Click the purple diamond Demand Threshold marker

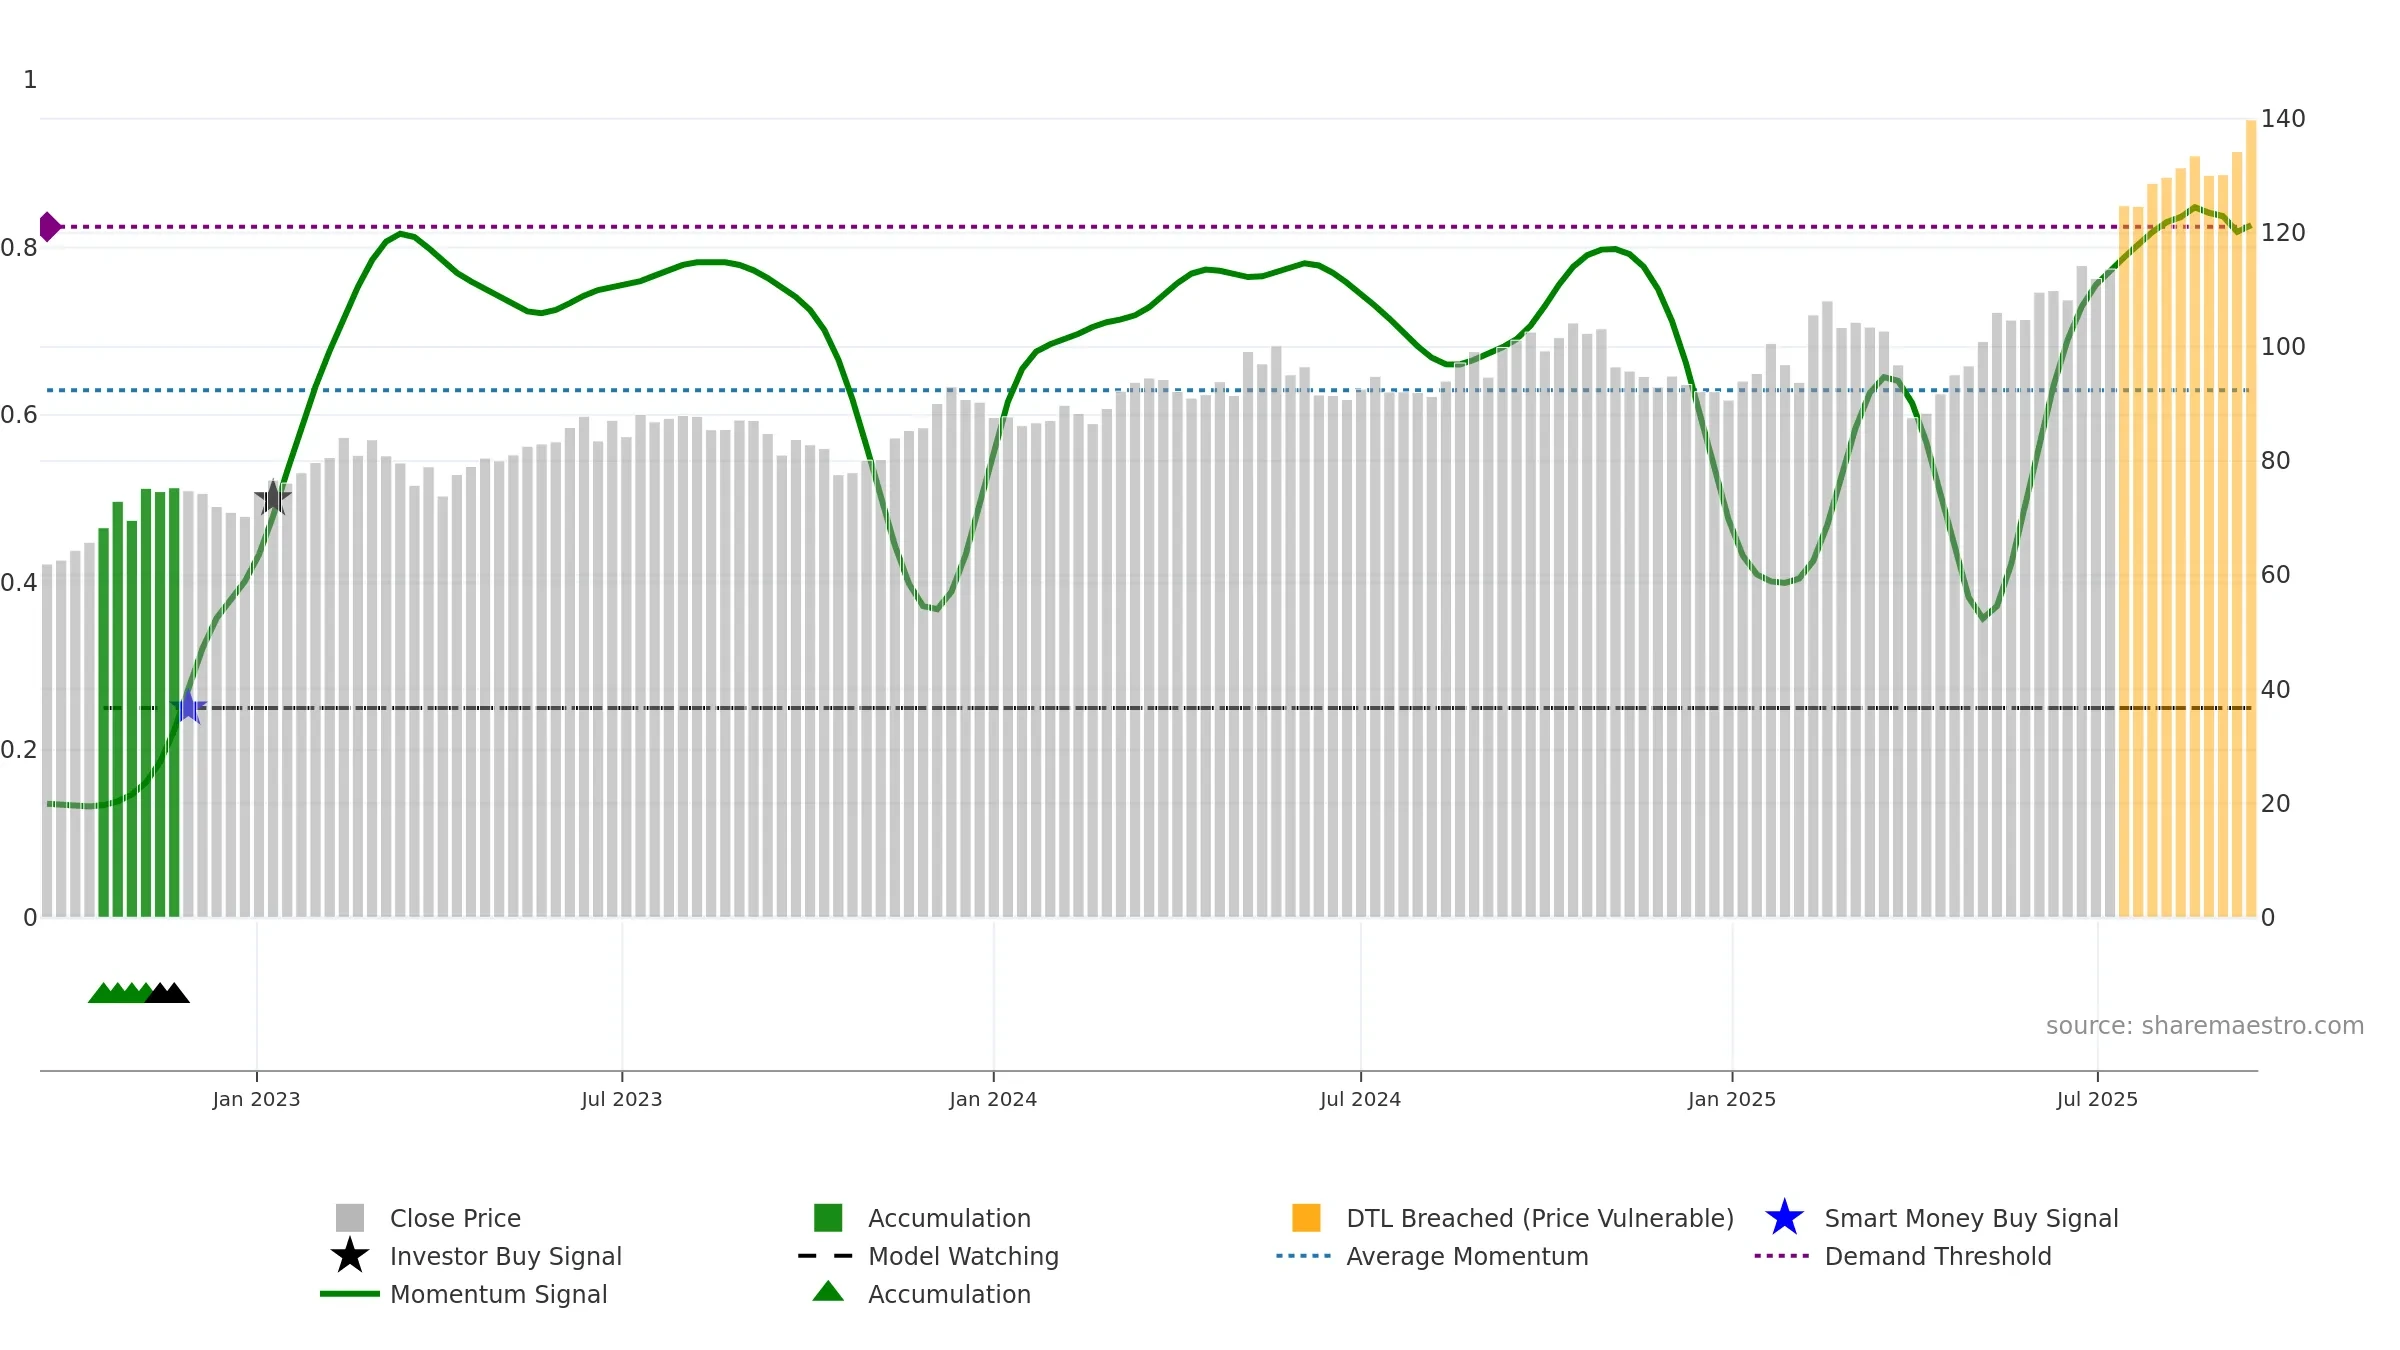[49, 227]
